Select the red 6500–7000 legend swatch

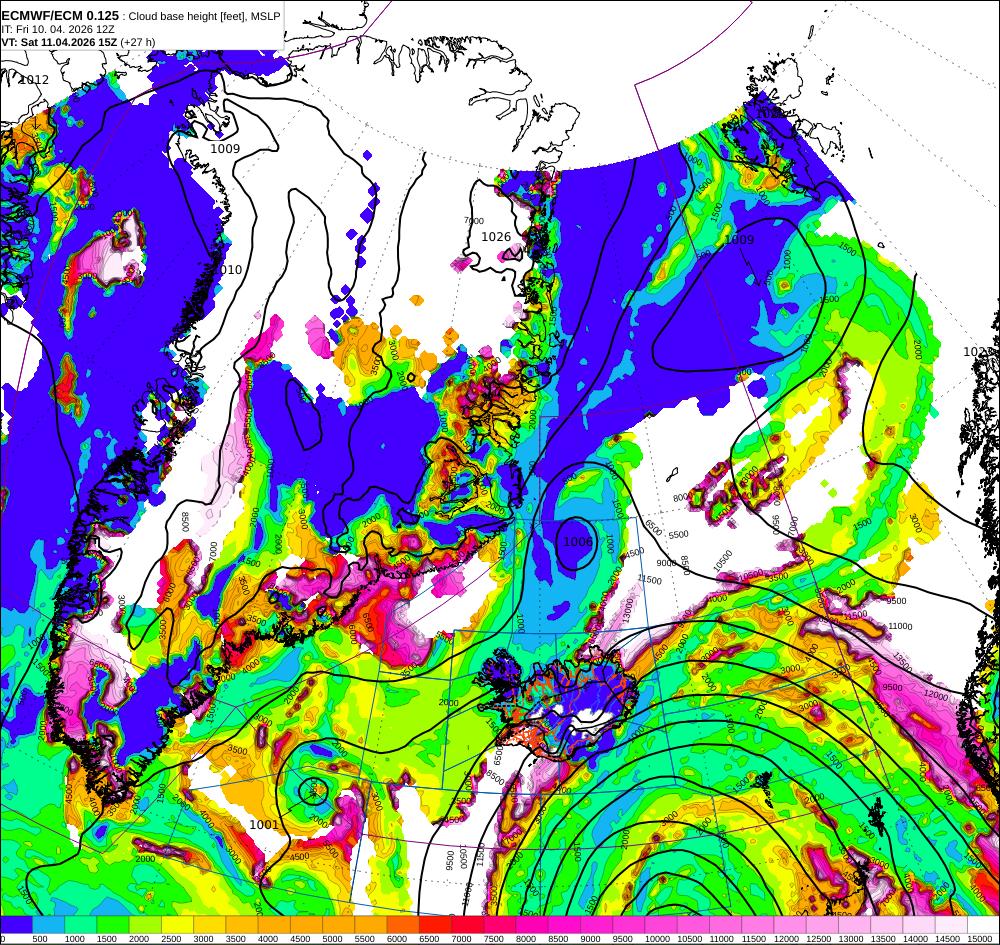[435, 925]
